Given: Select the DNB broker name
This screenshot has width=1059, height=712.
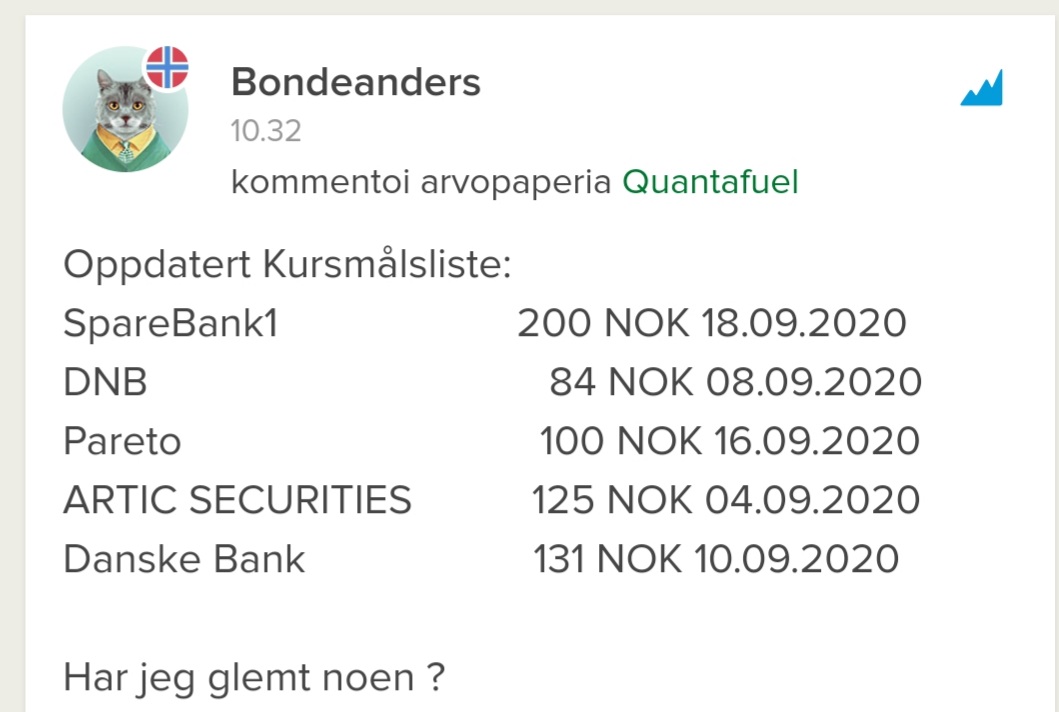Looking at the screenshot, I should 105,383.
